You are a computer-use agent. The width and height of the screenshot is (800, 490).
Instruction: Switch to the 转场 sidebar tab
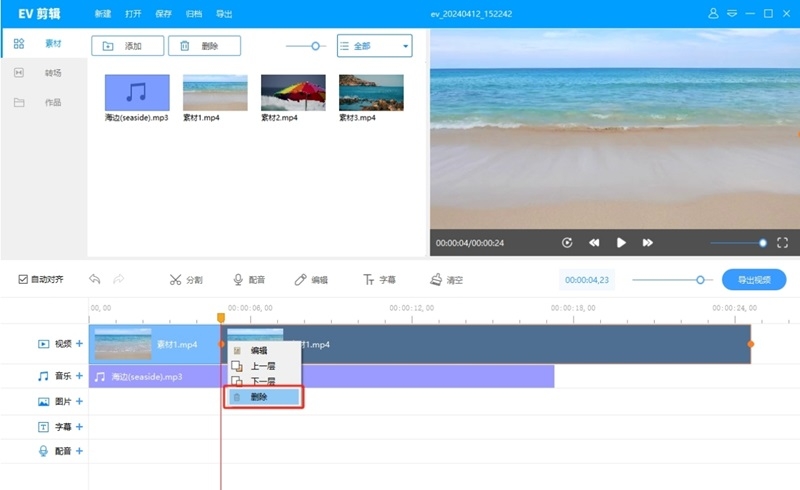(52, 73)
